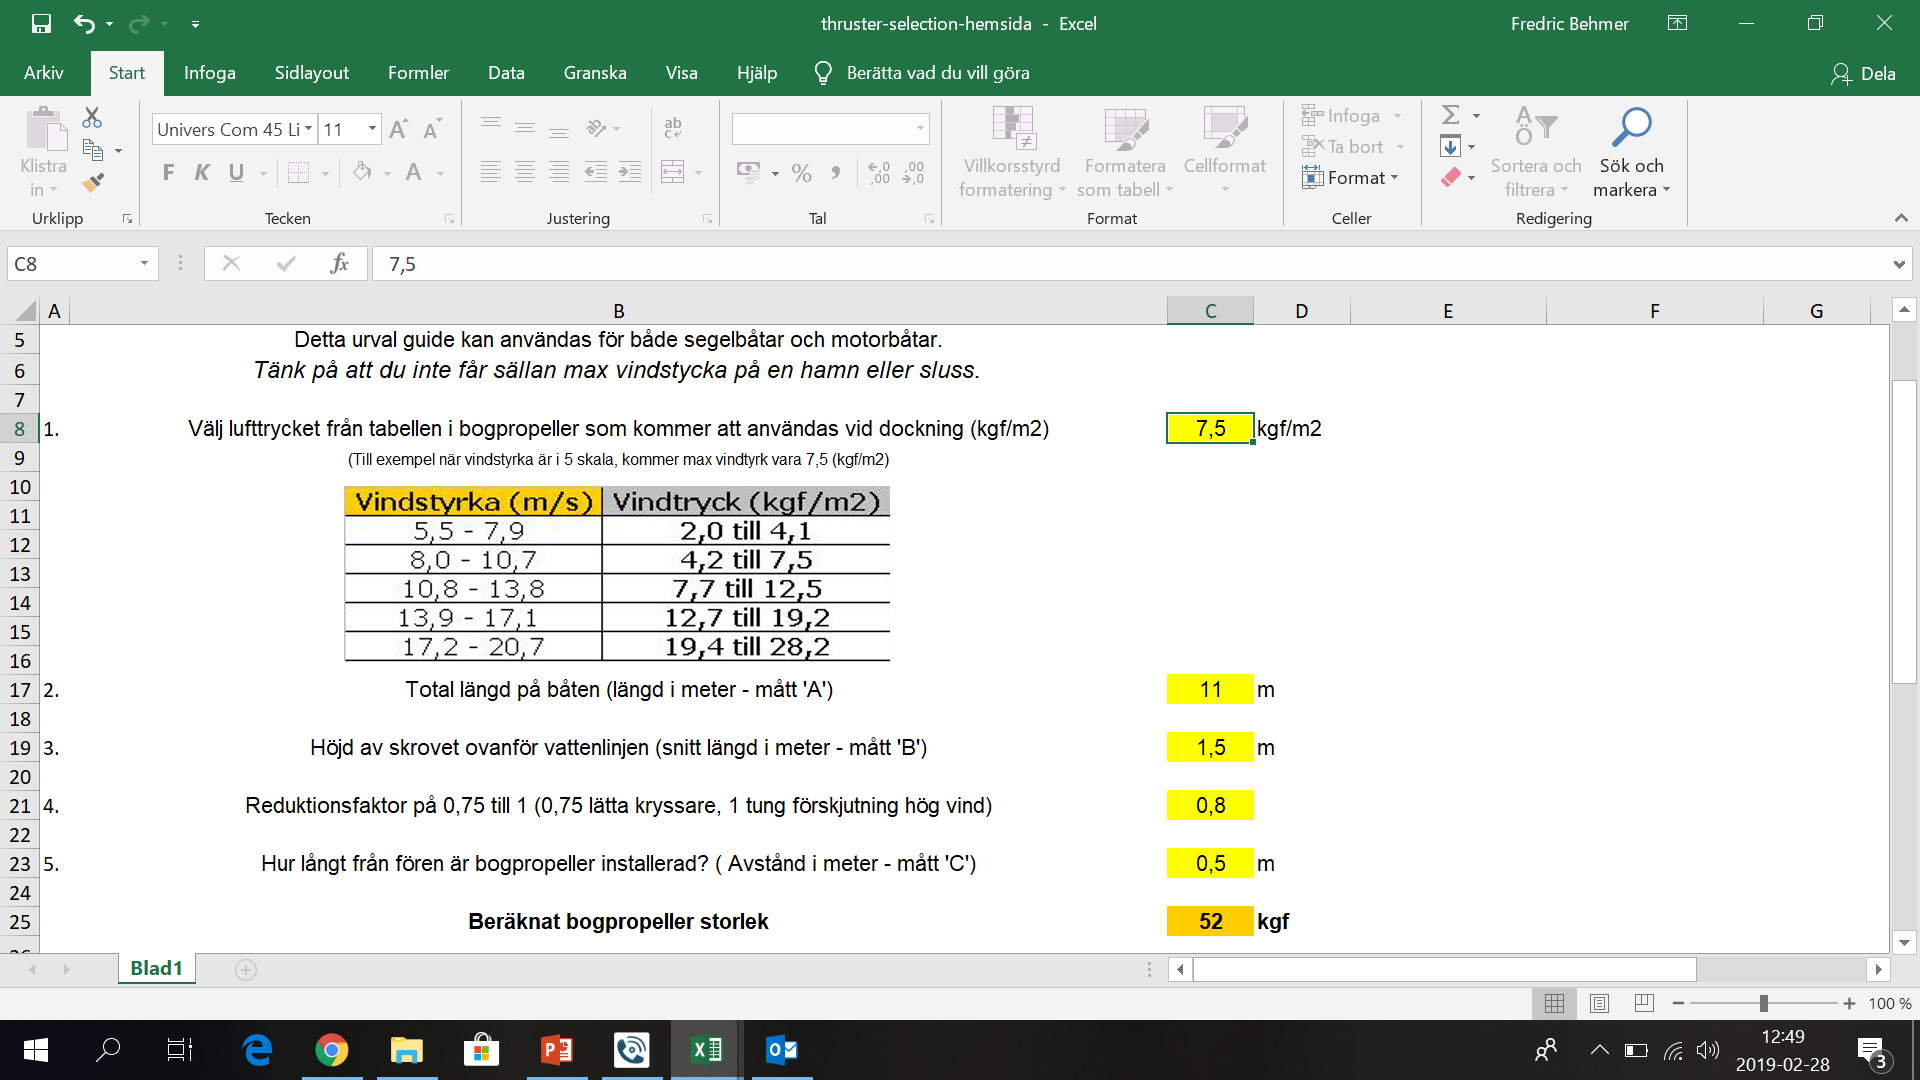The height and width of the screenshot is (1080, 1920).
Task: Open the font name dropdown
Action: point(309,129)
